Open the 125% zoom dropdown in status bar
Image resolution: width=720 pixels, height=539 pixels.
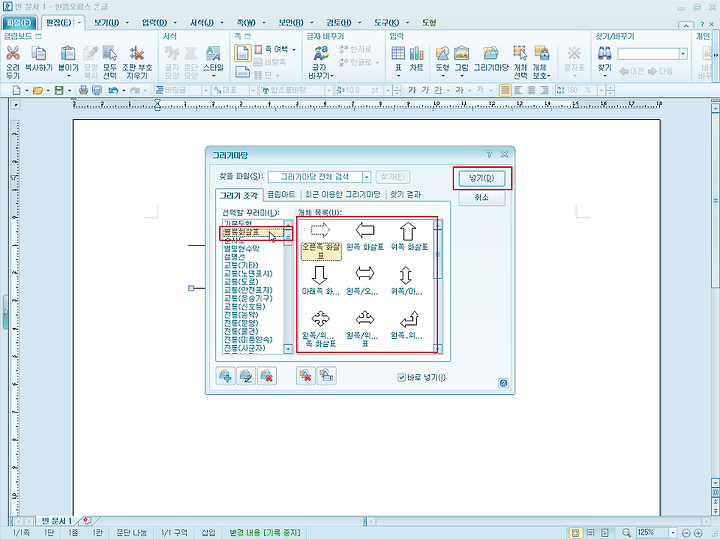673,533
